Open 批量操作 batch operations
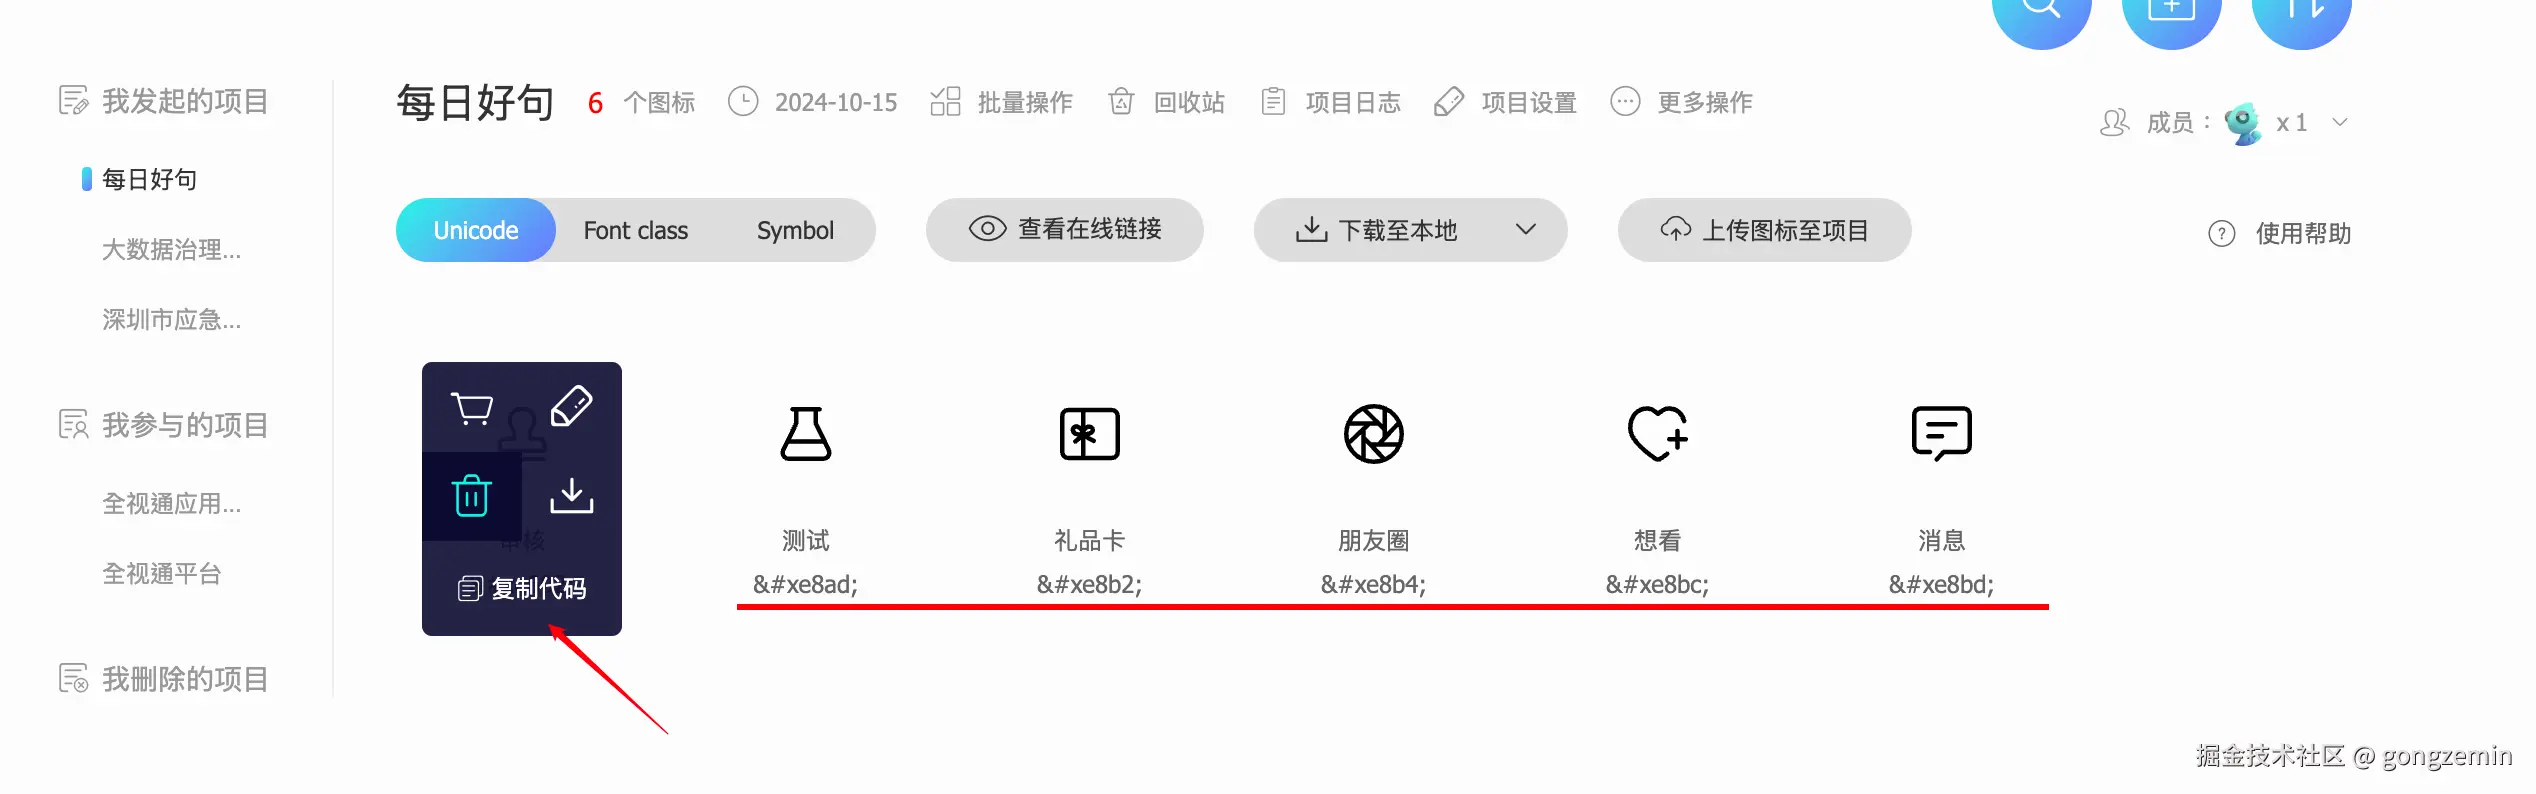Screen dimensions: 2536x794 point(1001,102)
